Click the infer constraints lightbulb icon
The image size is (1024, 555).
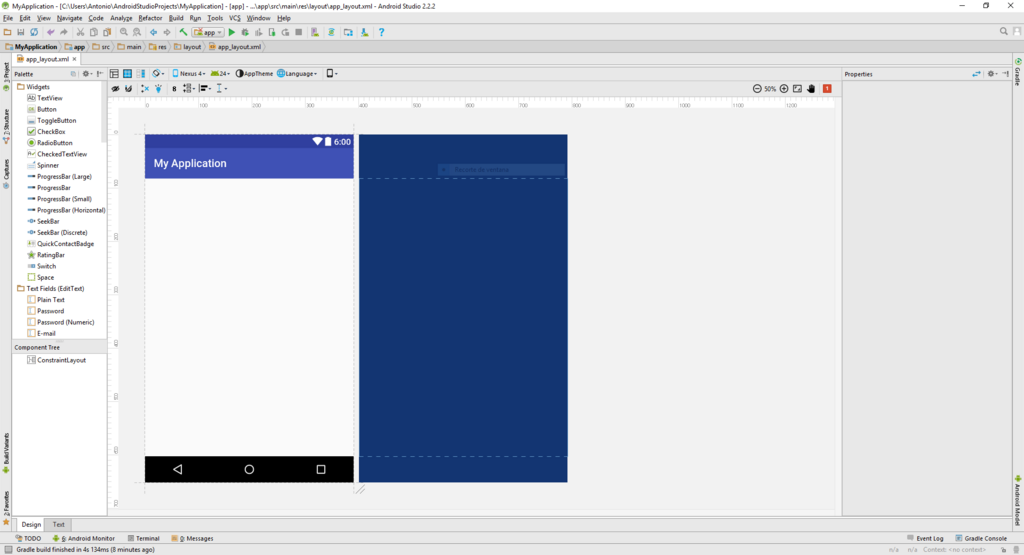point(159,88)
